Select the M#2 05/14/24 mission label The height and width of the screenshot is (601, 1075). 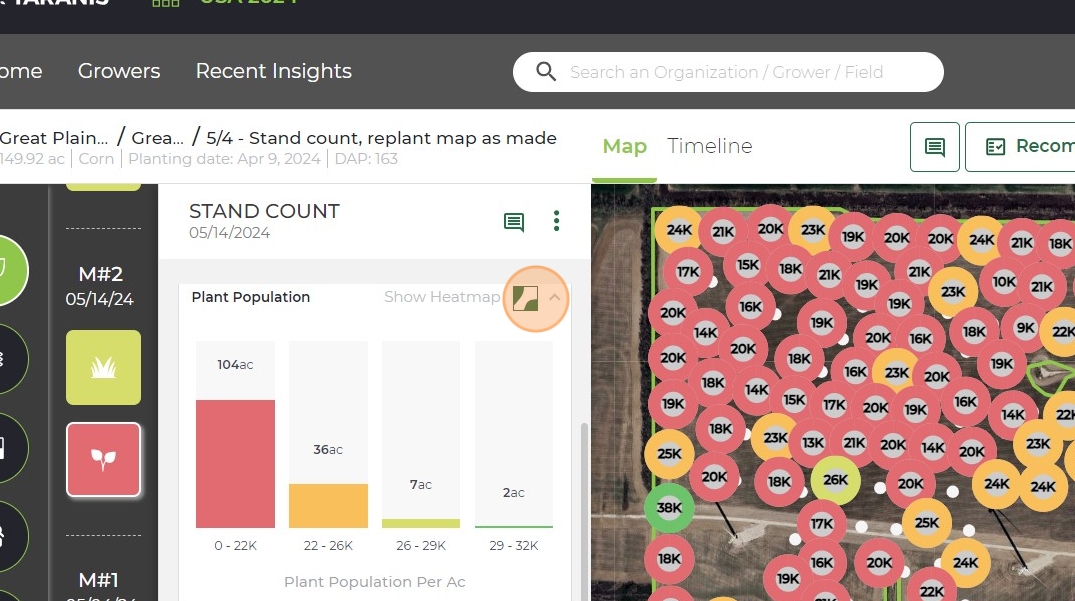[x=100, y=286]
